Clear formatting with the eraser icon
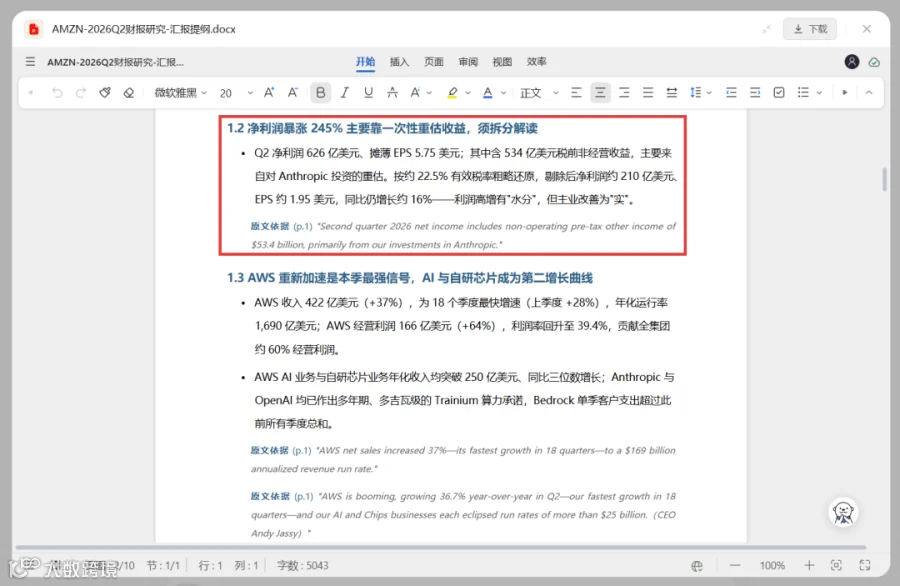 (129, 92)
